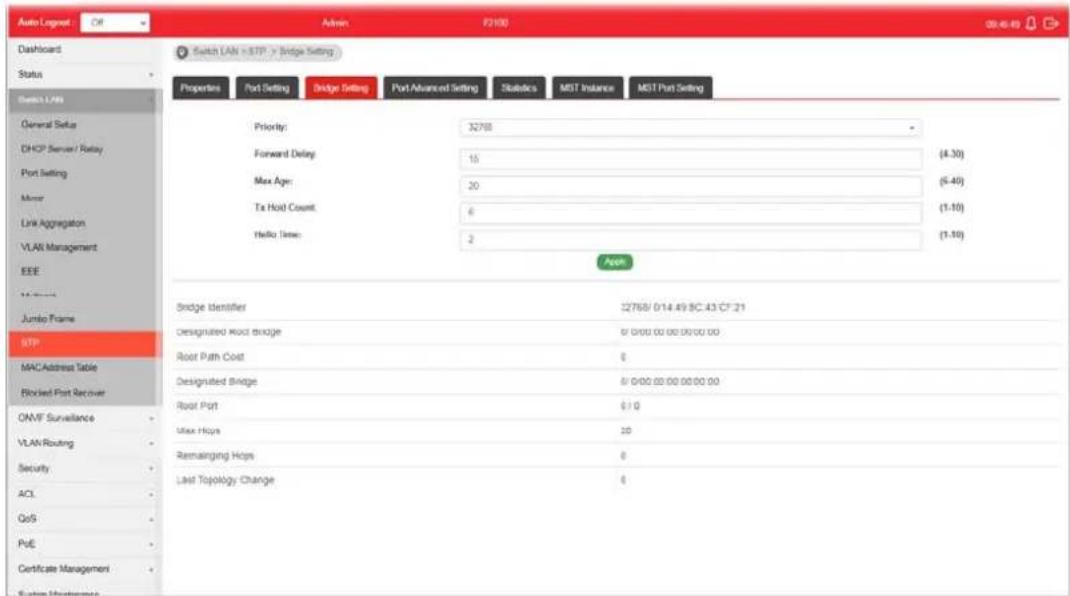Expand Certificate Management menu
The width and height of the screenshot is (1070, 596).
tap(85, 569)
